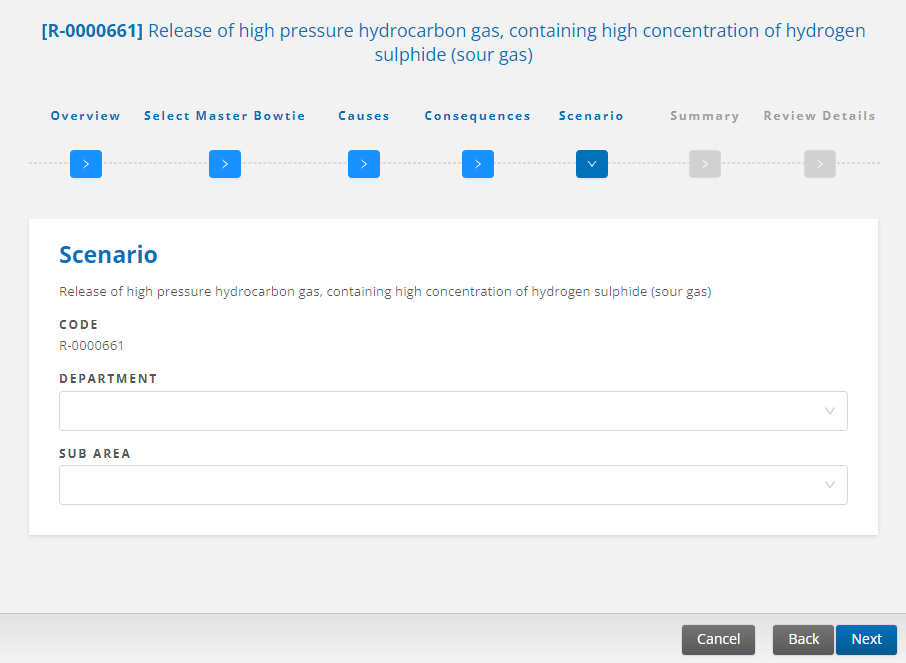Proceed with the Next button
The width and height of the screenshot is (906, 663).
[866, 639]
